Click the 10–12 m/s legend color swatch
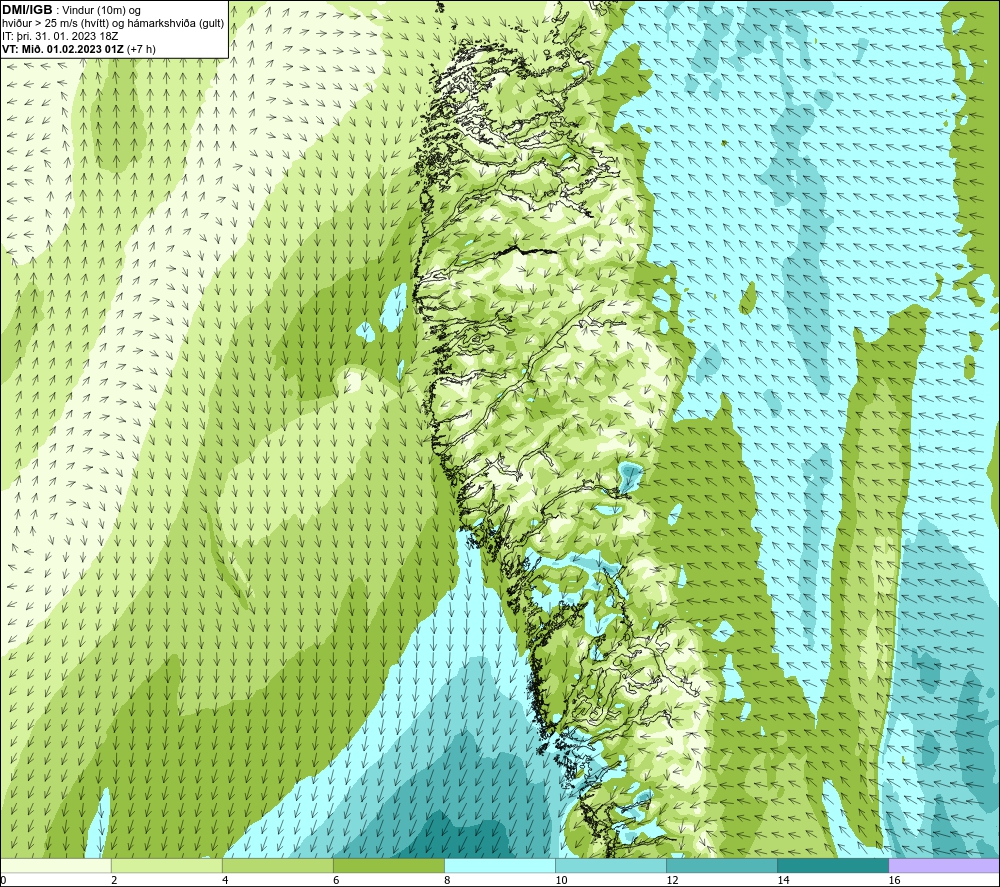Image resolution: width=1000 pixels, height=887 pixels. [x=611, y=865]
